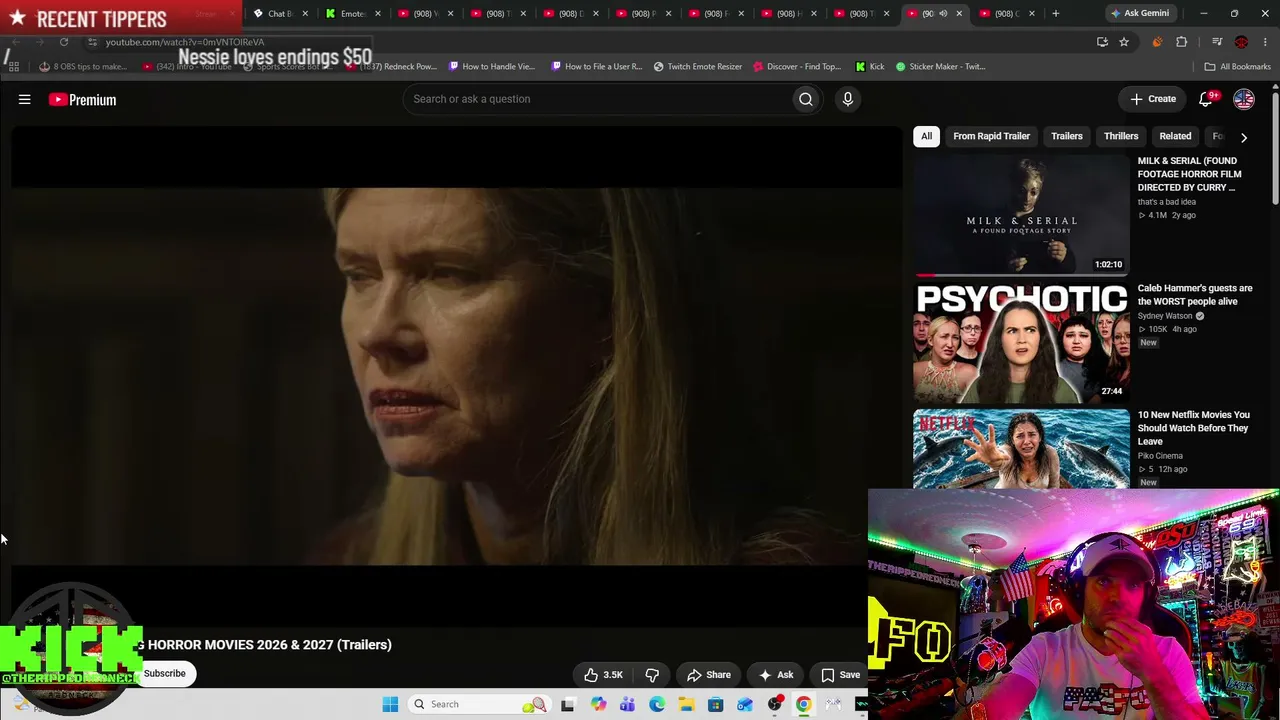
Task: Switch to OBS Studio on the taskbar
Action: (x=774, y=704)
